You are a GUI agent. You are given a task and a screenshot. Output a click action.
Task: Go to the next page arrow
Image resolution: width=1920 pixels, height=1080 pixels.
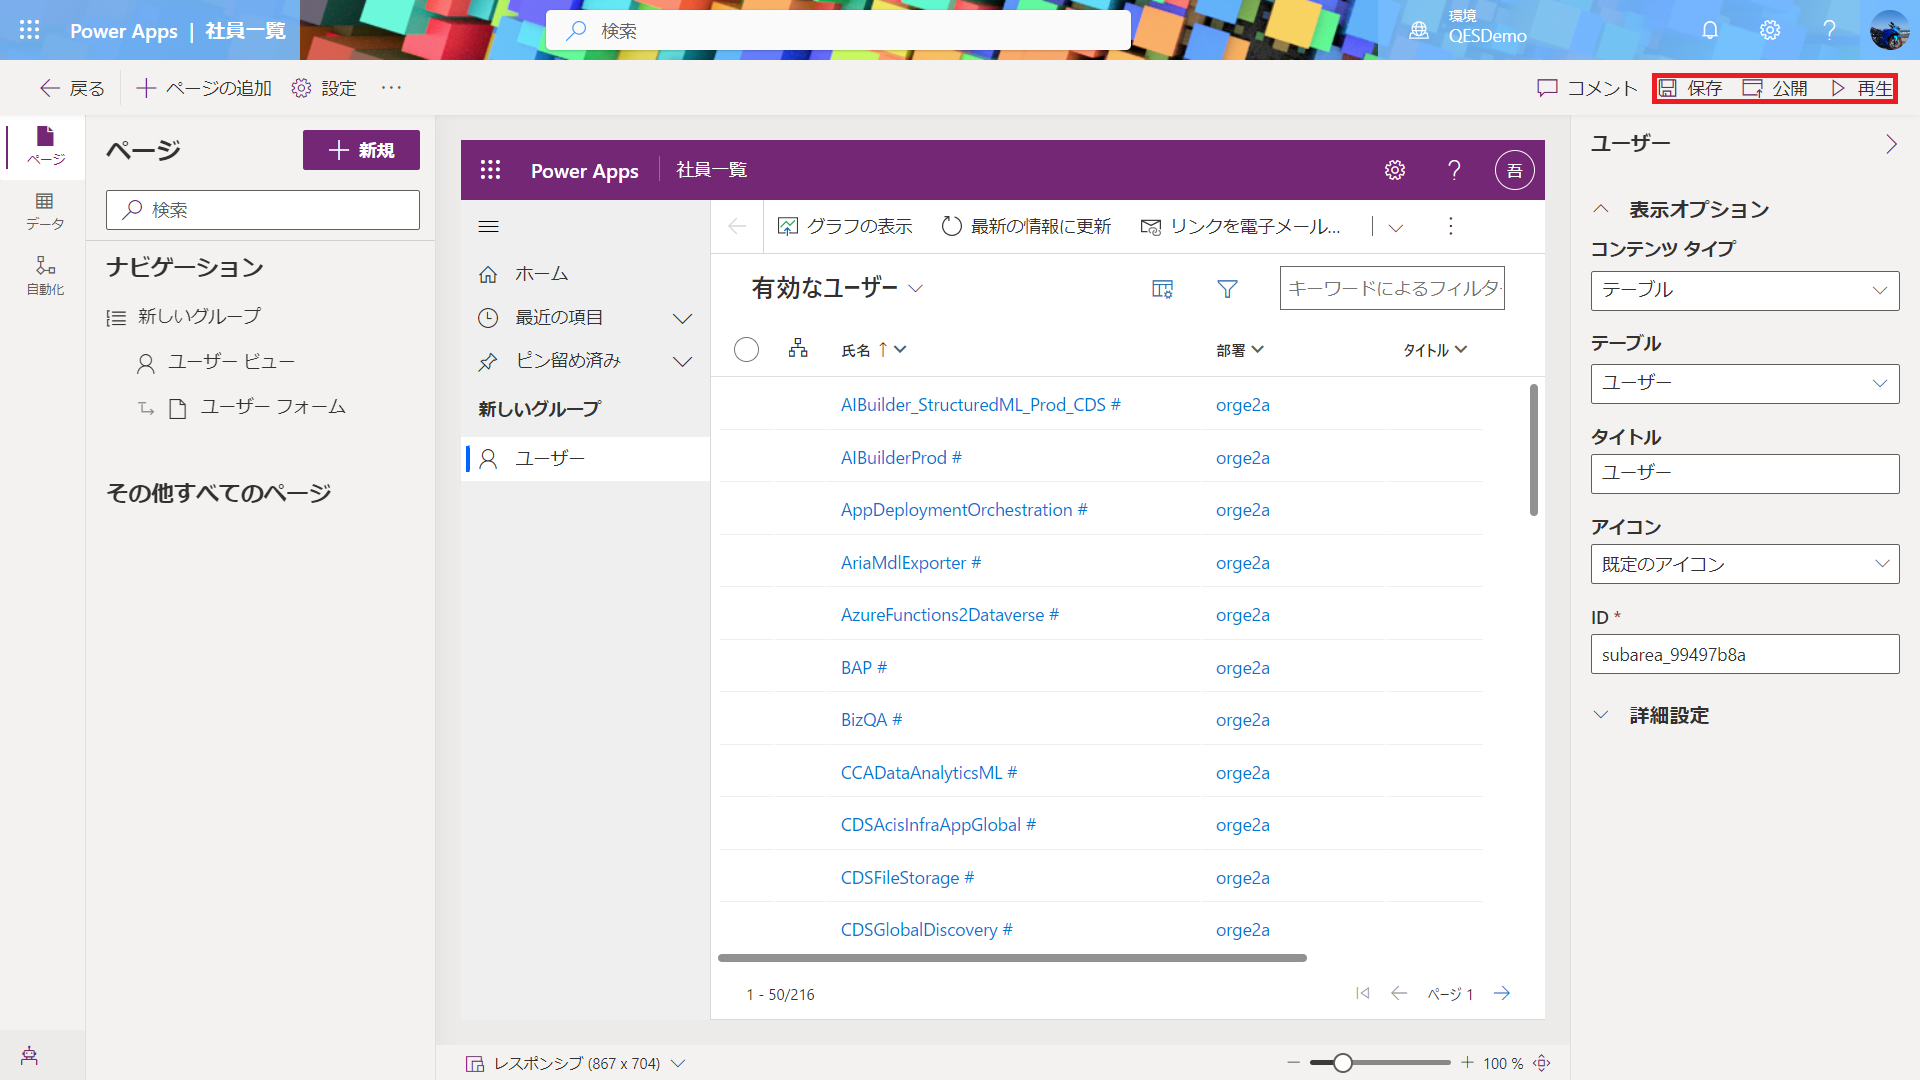1502,993
